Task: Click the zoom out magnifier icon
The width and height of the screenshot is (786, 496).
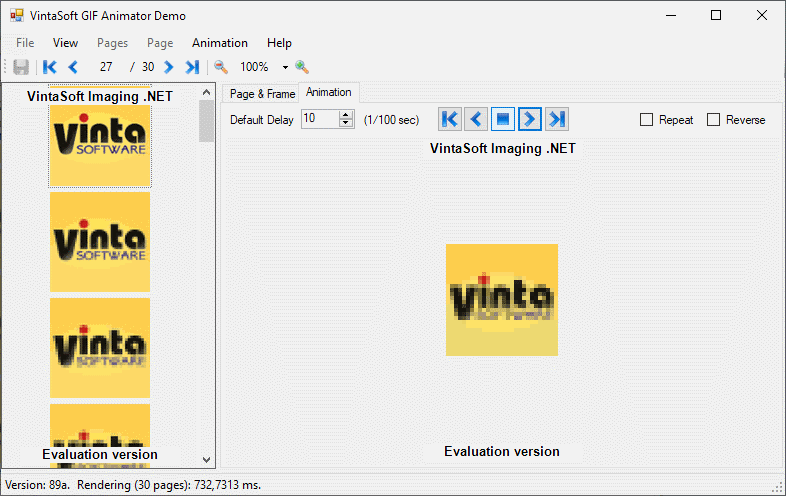Action: click(221, 67)
